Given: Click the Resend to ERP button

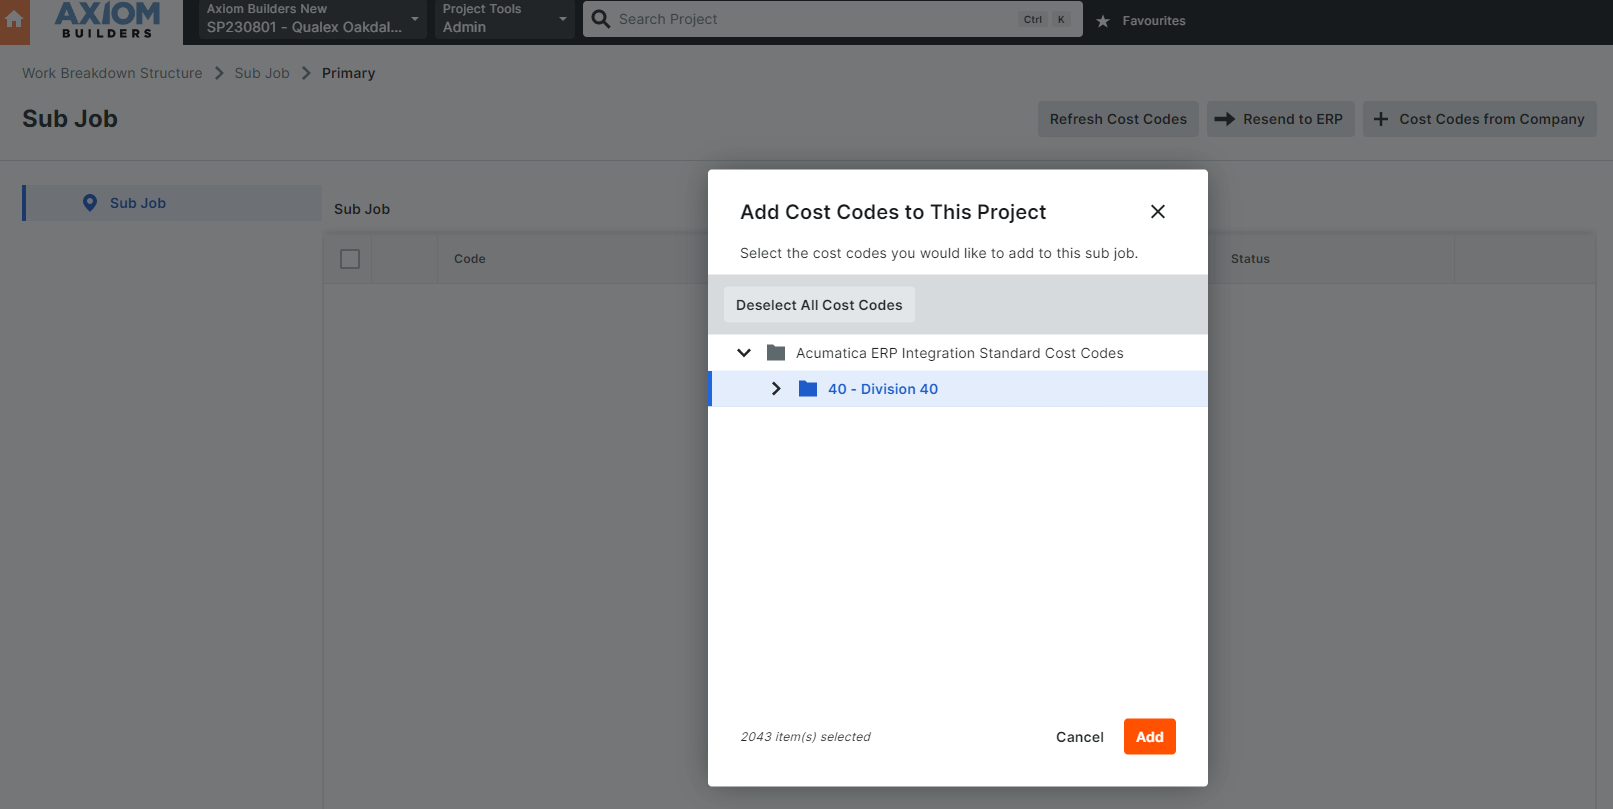Looking at the screenshot, I should coord(1280,119).
